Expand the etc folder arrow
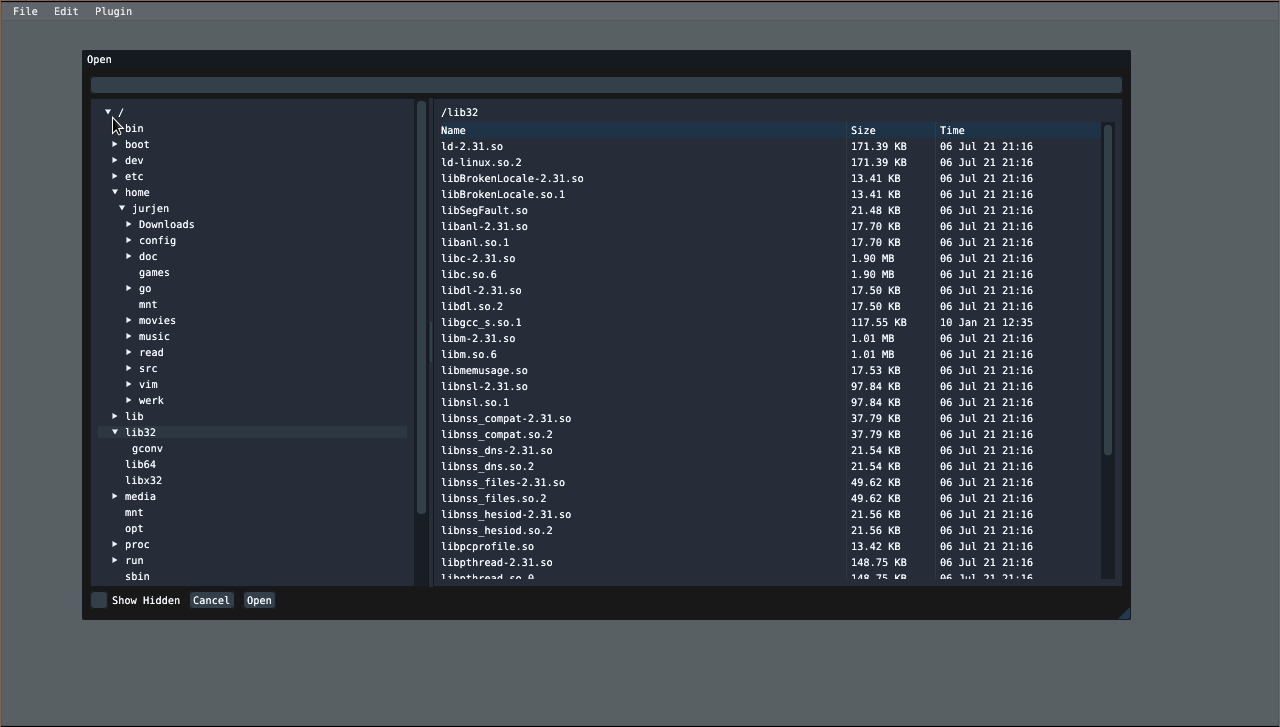This screenshot has width=1280, height=727. pyautogui.click(x=115, y=176)
